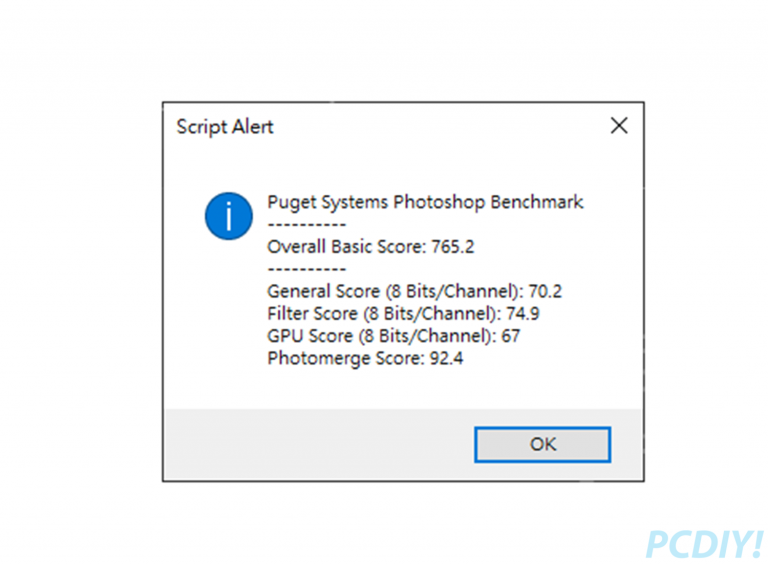Click the 70.2 general score value
Screen dimensions: 768x564
[x=545, y=291]
